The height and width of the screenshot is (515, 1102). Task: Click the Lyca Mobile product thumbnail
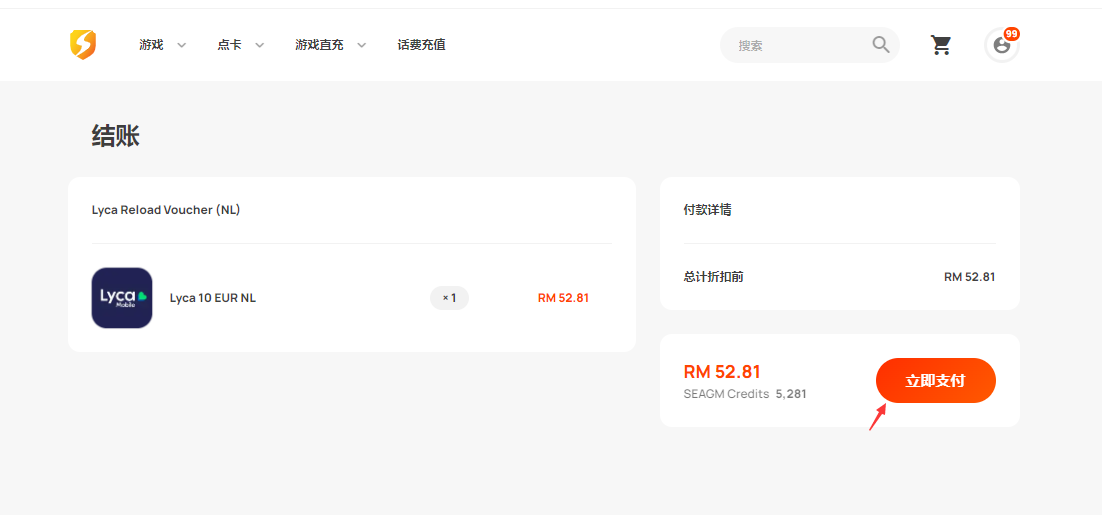[122, 298]
